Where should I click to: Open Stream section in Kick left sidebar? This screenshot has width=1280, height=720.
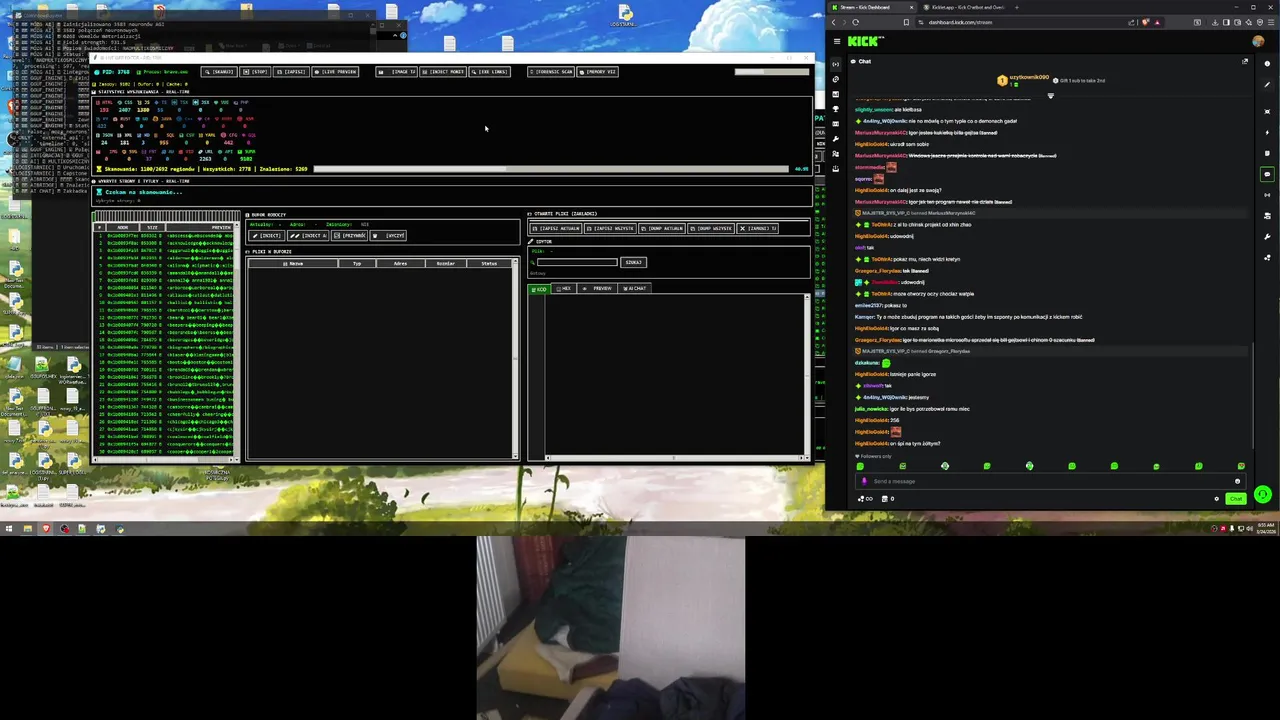[836, 64]
